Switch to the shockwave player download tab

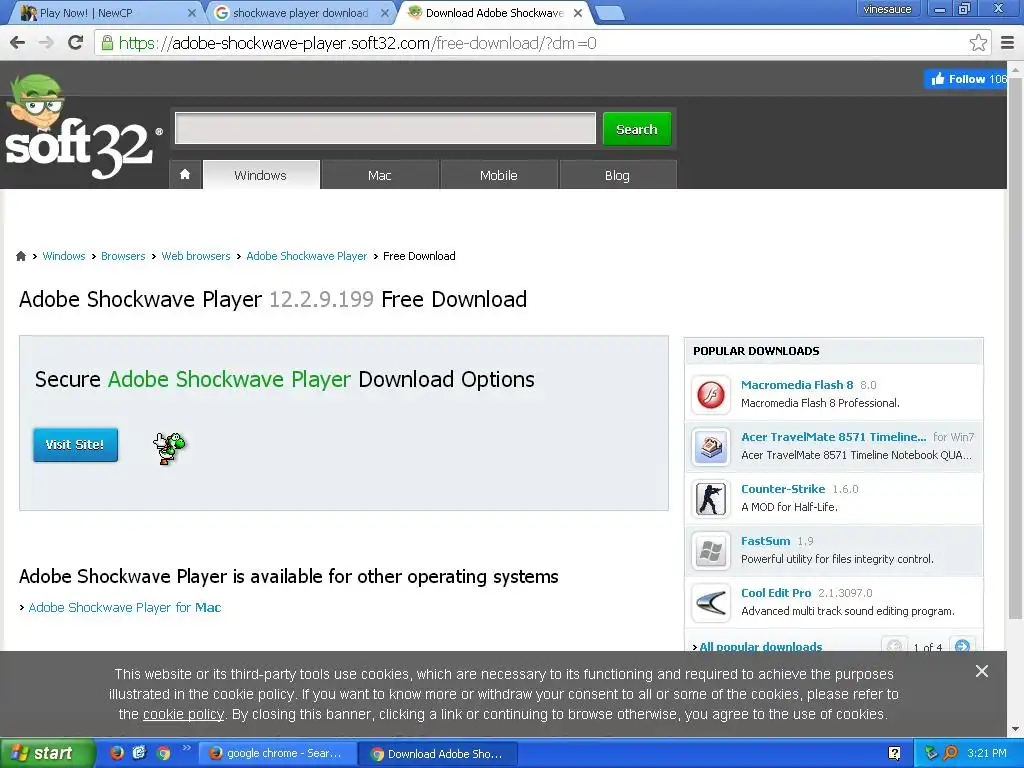[300, 12]
